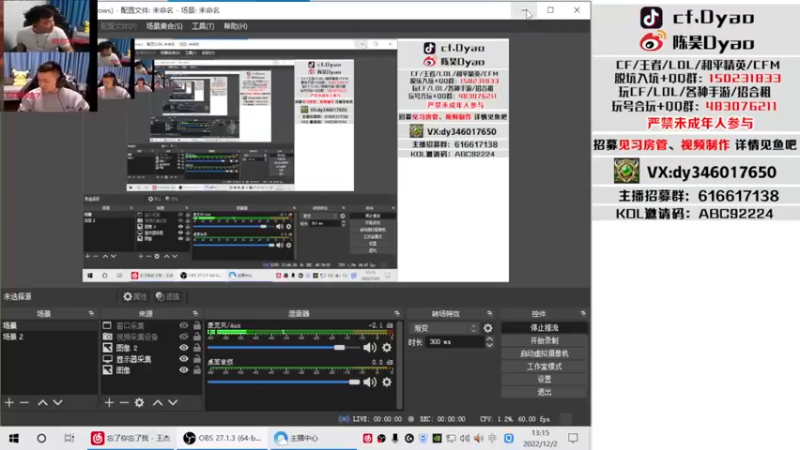Pop out the 场景 dock panel
This screenshot has height=450, width=800.
[91, 313]
